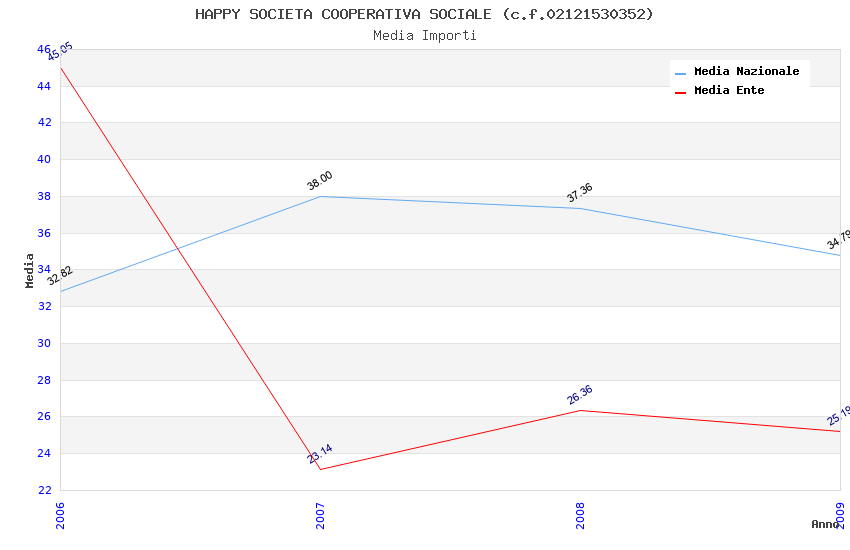Click the blue Media Nazionale legend swatch
This screenshot has height=550, width=850.
click(681, 73)
